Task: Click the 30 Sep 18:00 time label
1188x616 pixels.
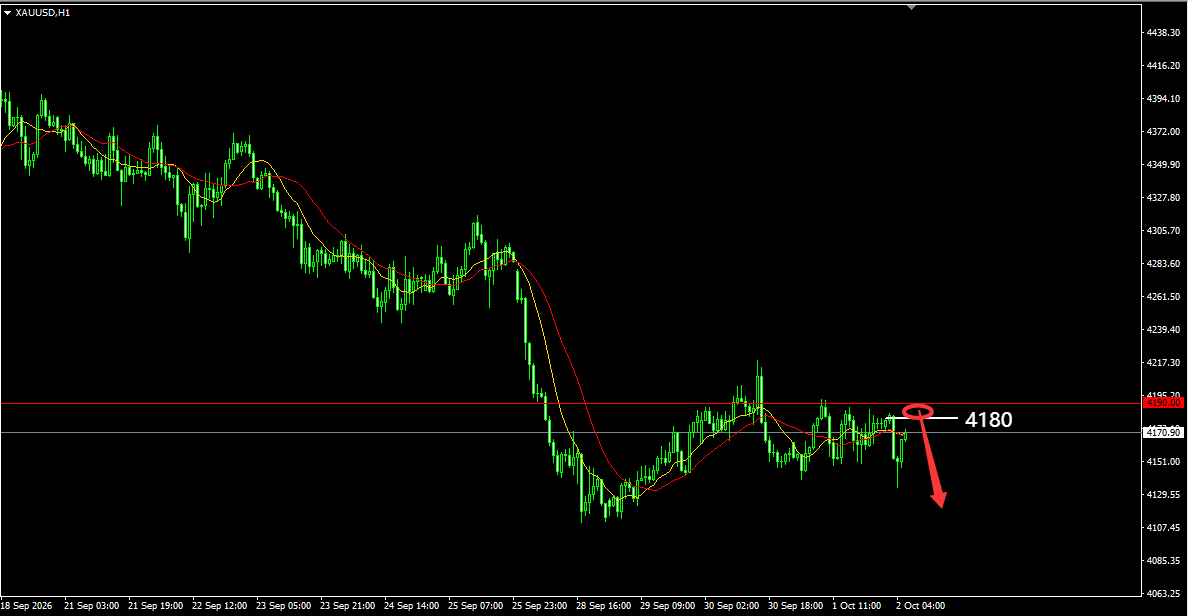Action: point(796,606)
